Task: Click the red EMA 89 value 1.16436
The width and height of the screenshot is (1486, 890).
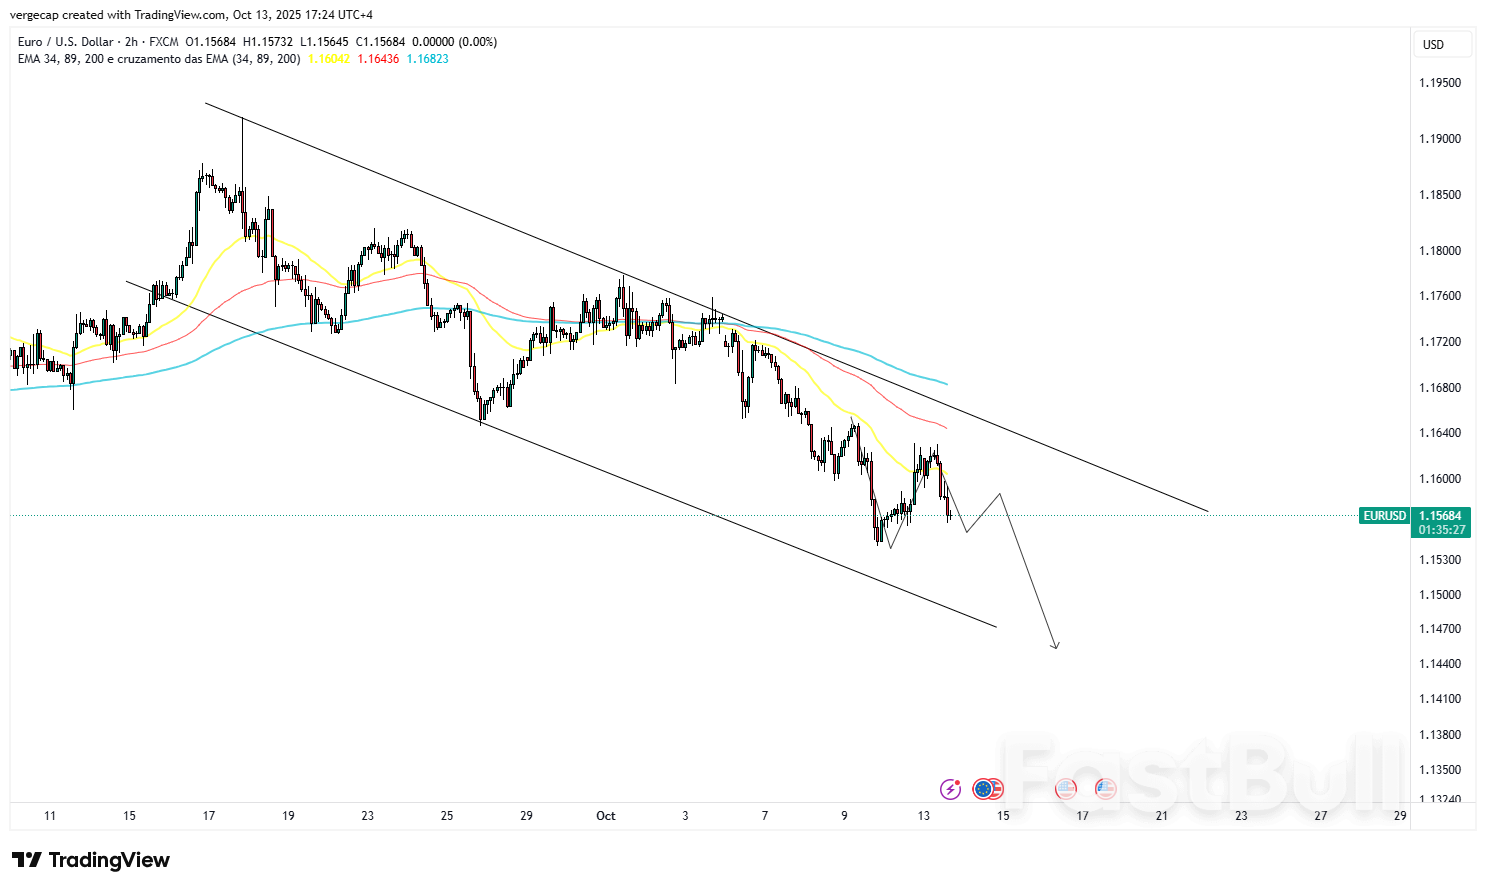Action: 378,59
